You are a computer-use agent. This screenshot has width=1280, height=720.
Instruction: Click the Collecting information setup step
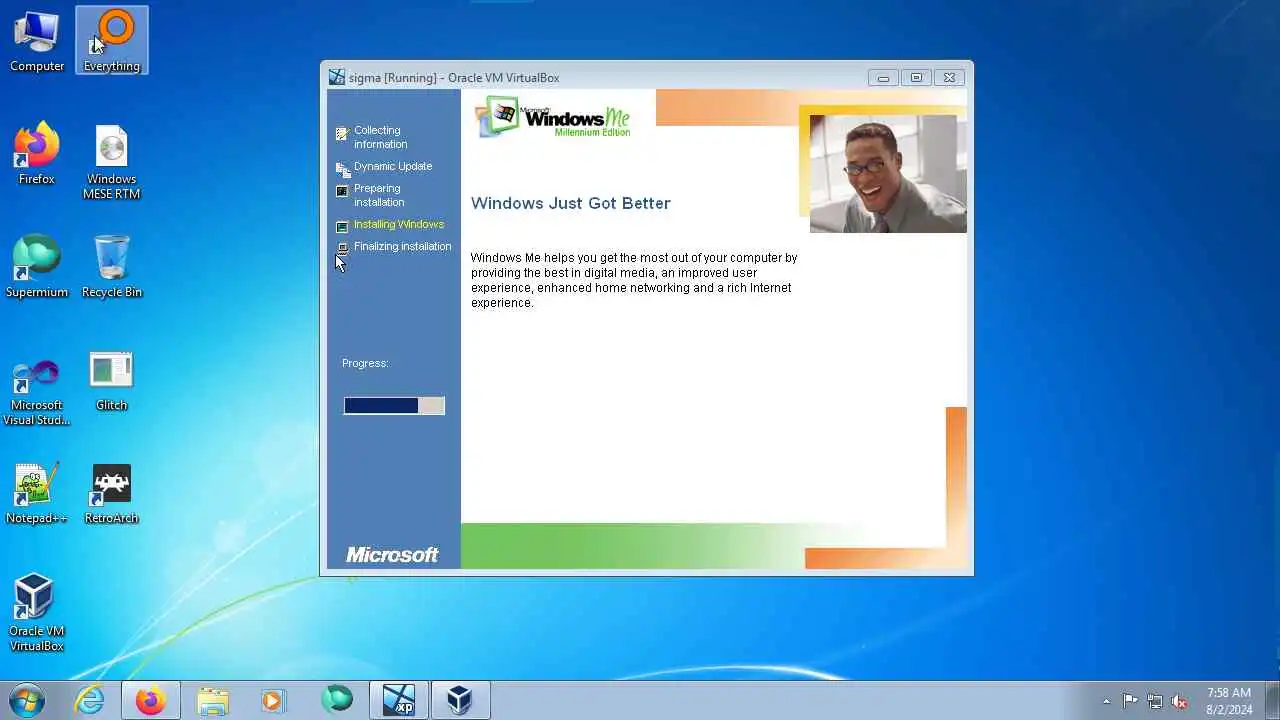coord(379,137)
